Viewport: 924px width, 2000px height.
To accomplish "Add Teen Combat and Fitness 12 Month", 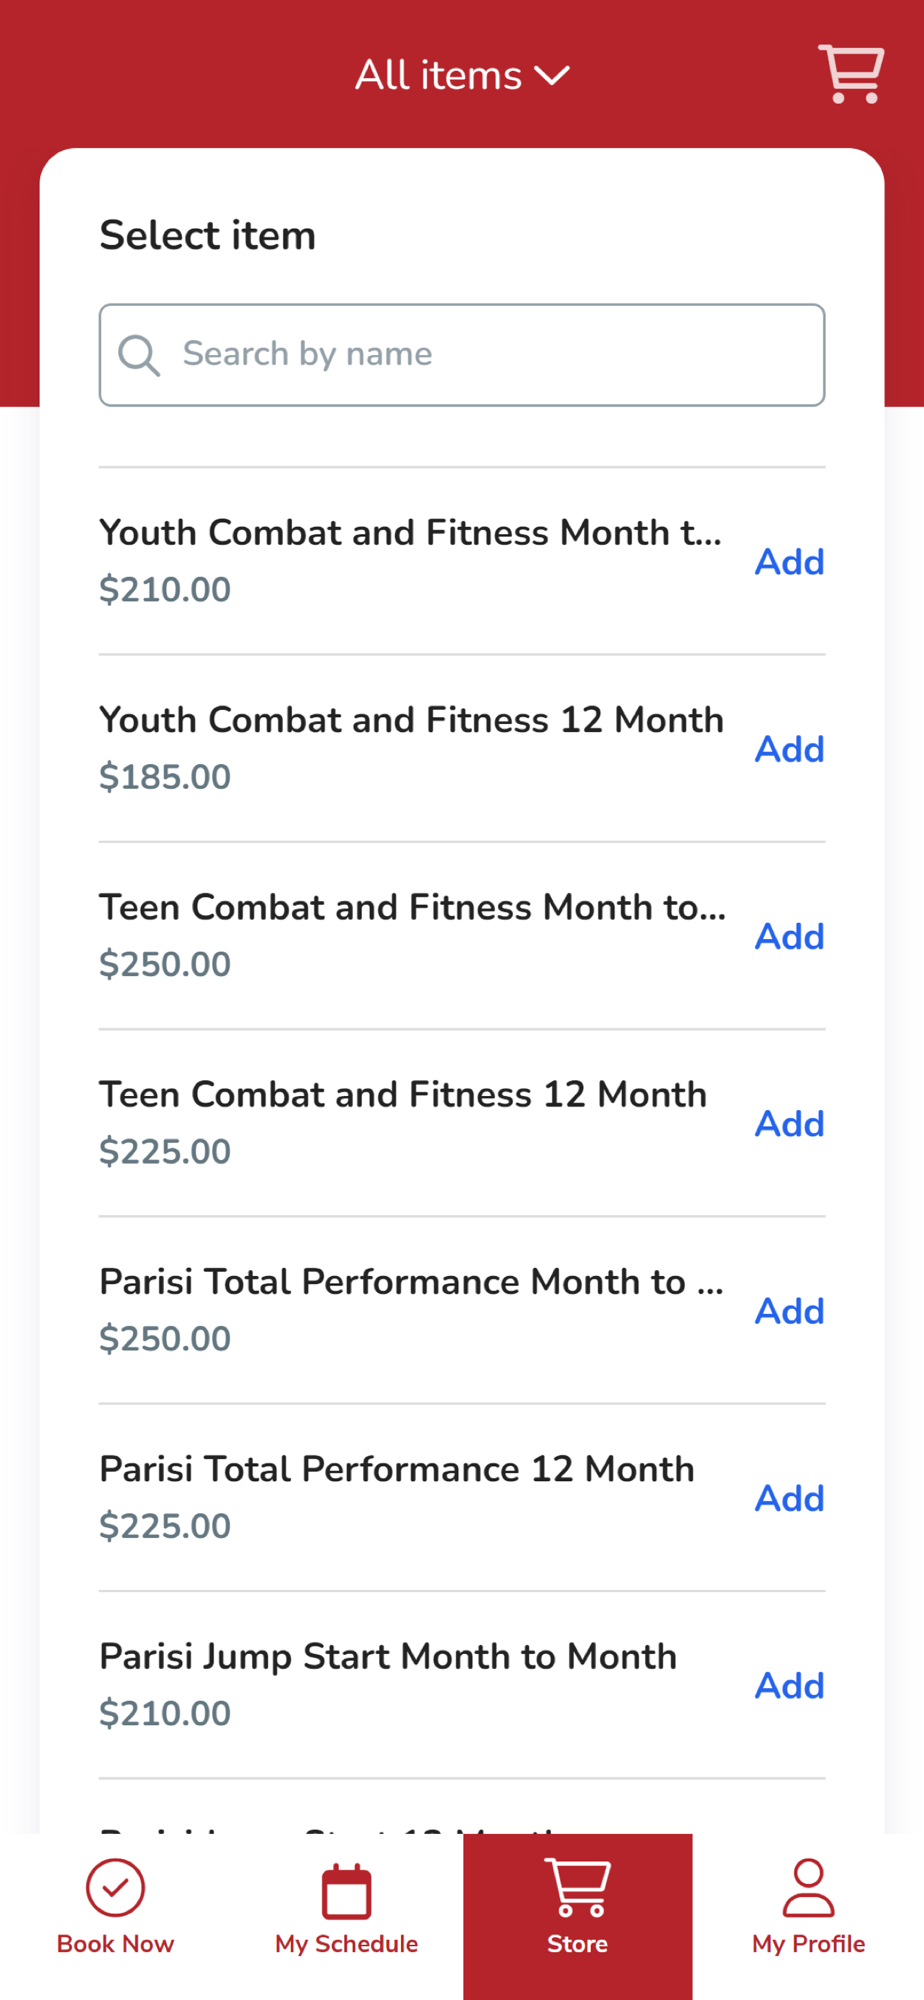I will pos(789,1124).
